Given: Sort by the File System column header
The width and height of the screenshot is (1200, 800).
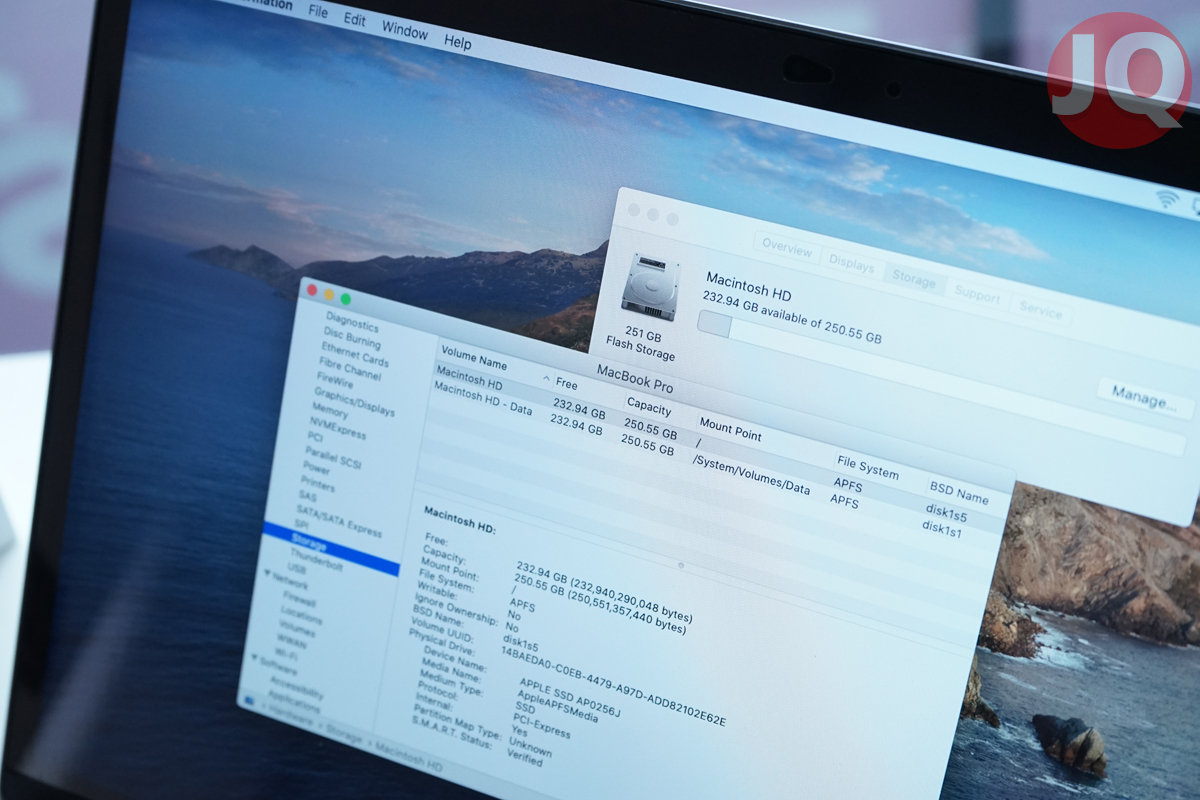Looking at the screenshot, I should pos(867,467).
